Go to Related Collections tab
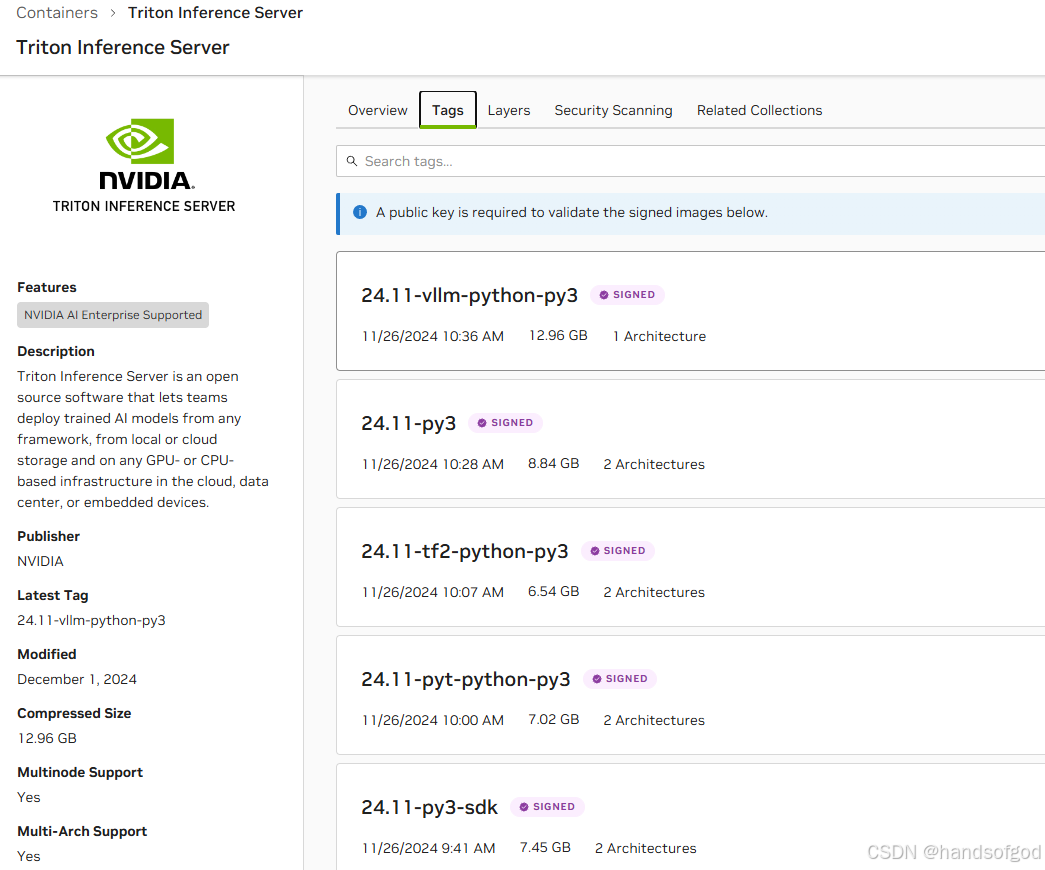The width and height of the screenshot is (1045, 870). pos(760,110)
